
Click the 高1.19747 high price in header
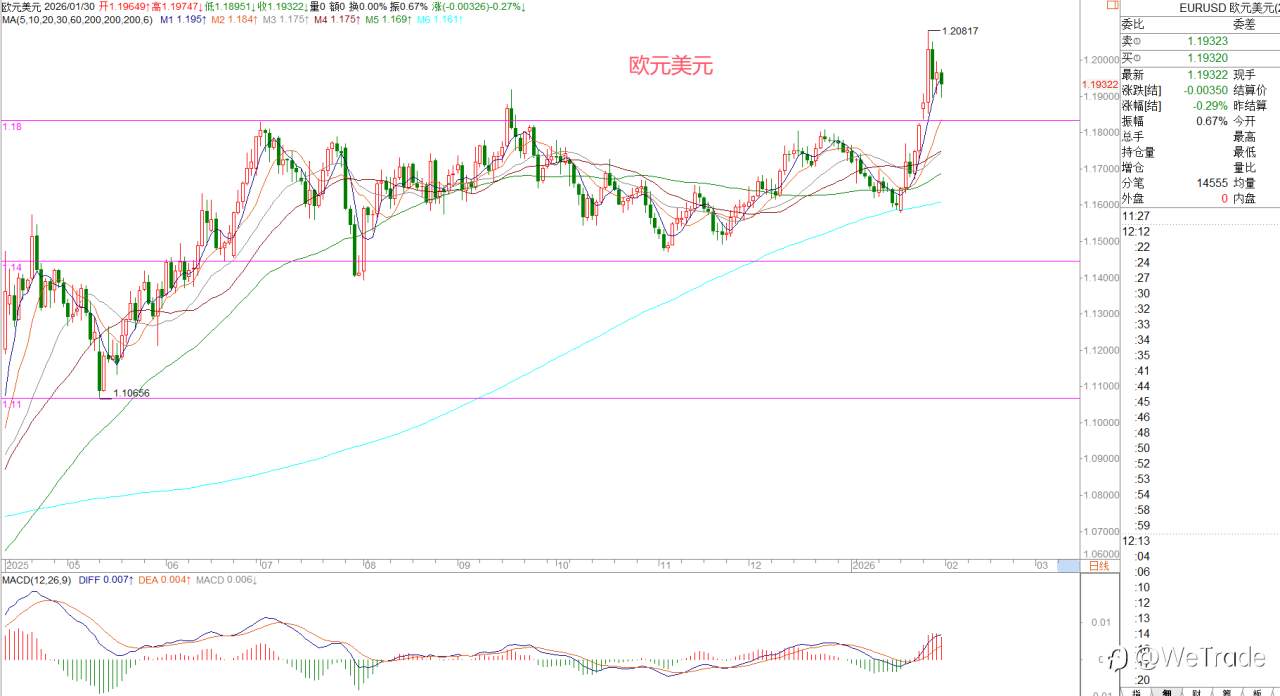[x=175, y=6]
